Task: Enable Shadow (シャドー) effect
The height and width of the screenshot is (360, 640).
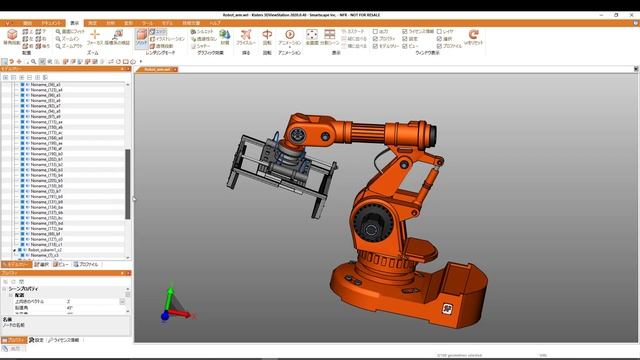Action: (200, 46)
